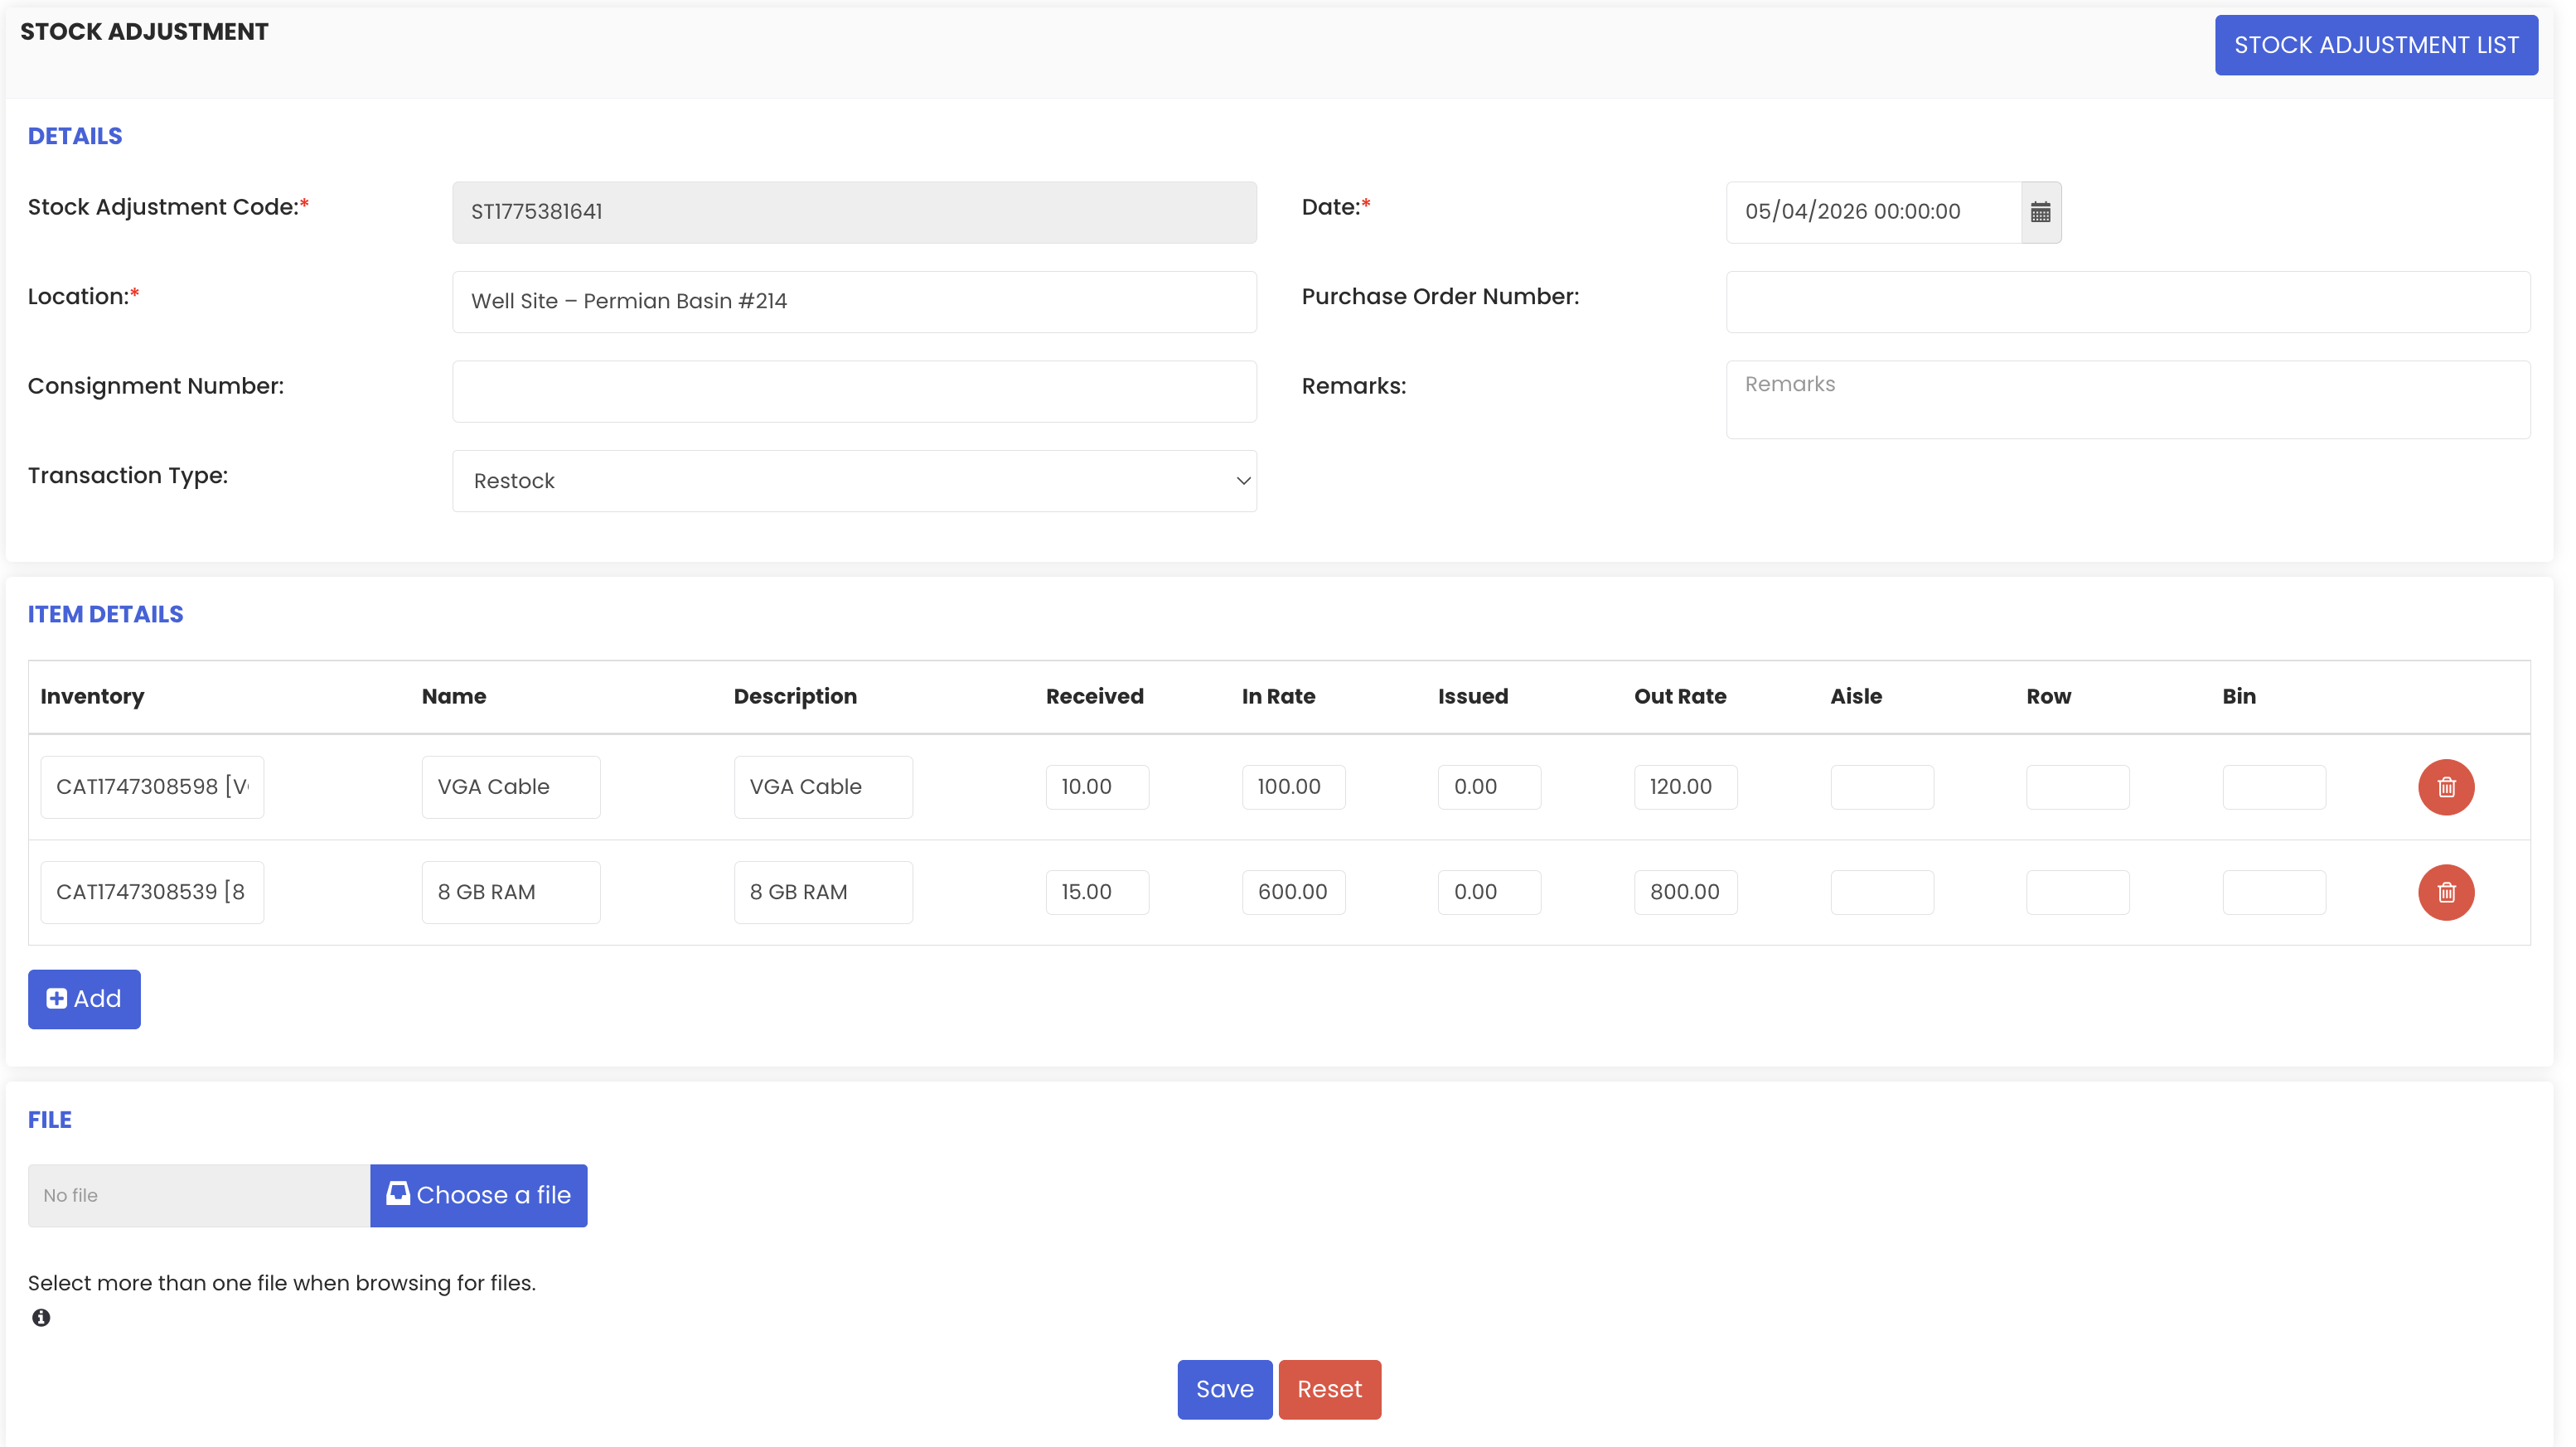Delete the VGA Cable item row

point(2445,787)
